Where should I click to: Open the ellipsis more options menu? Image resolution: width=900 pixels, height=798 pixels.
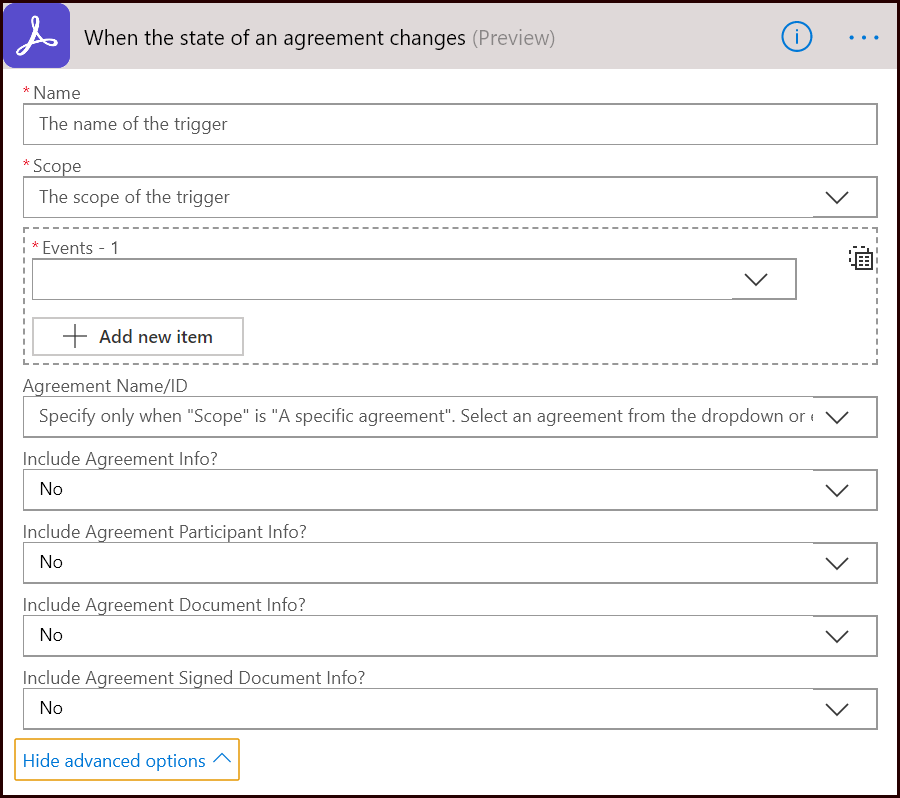(x=862, y=37)
